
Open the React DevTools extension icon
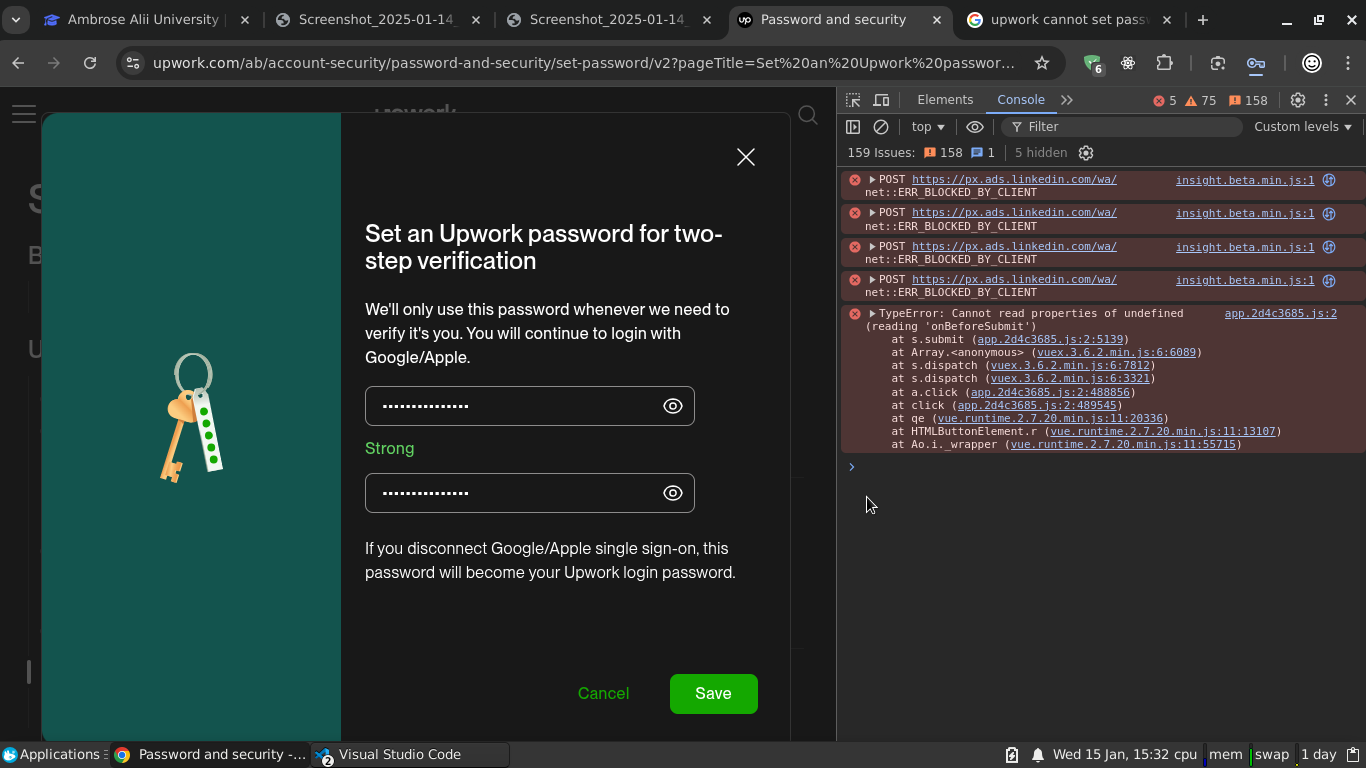[1128, 63]
